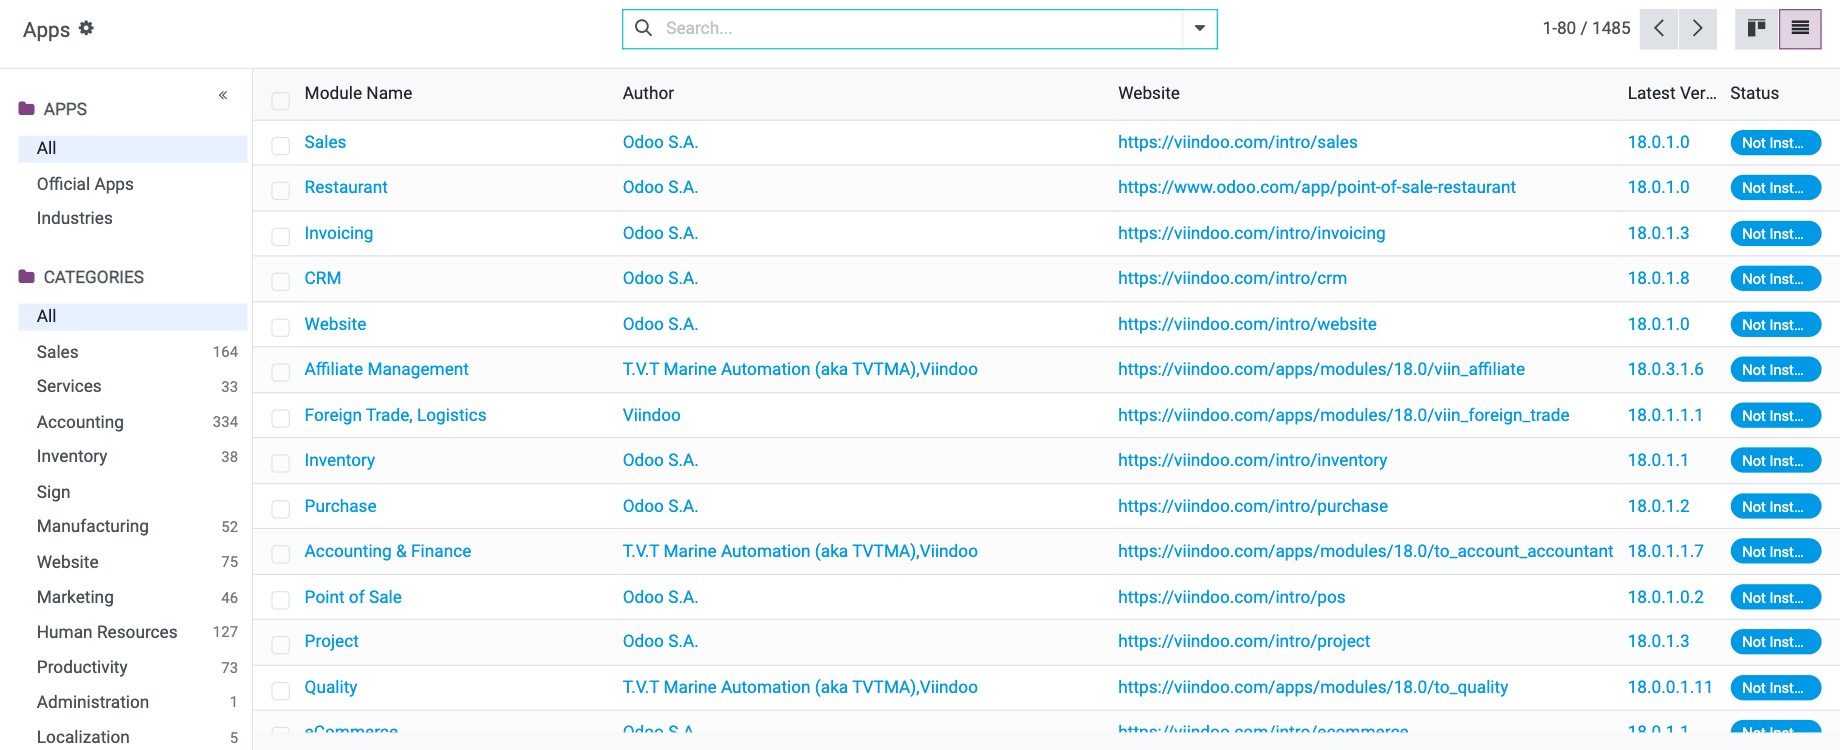Viewport: 1840px width, 750px height.
Task: Check the Restaurant row checkbox
Action: tap(281, 191)
